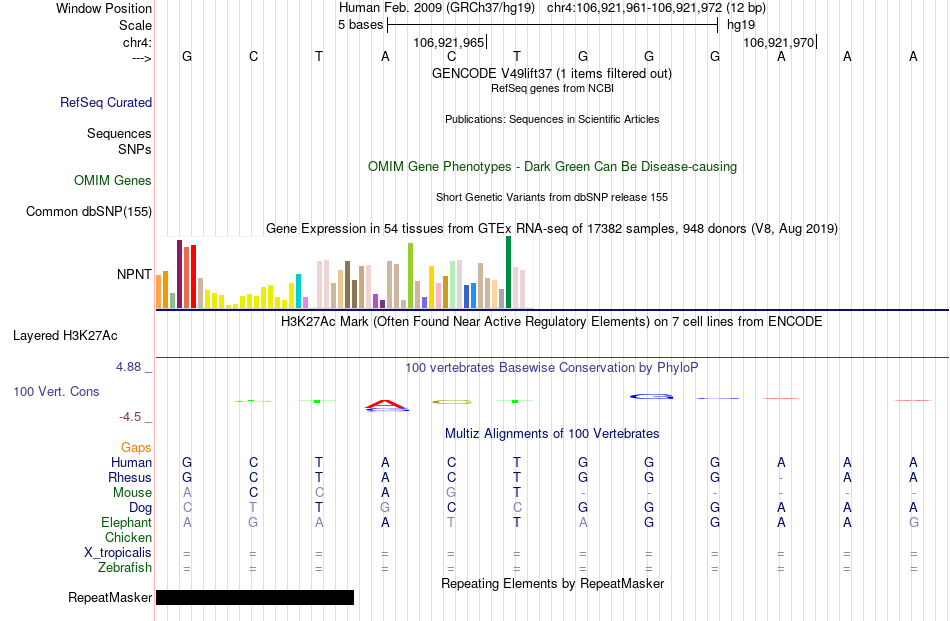Click the '5 bases' scale text
The image size is (950, 621).
360,25
